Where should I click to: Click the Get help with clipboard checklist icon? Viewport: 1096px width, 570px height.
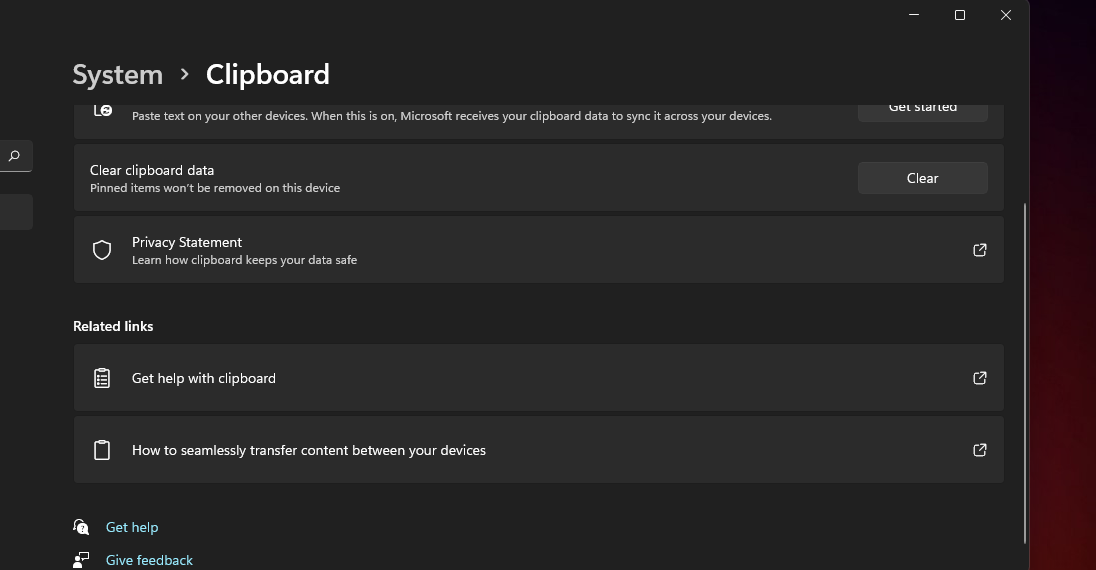tap(102, 378)
